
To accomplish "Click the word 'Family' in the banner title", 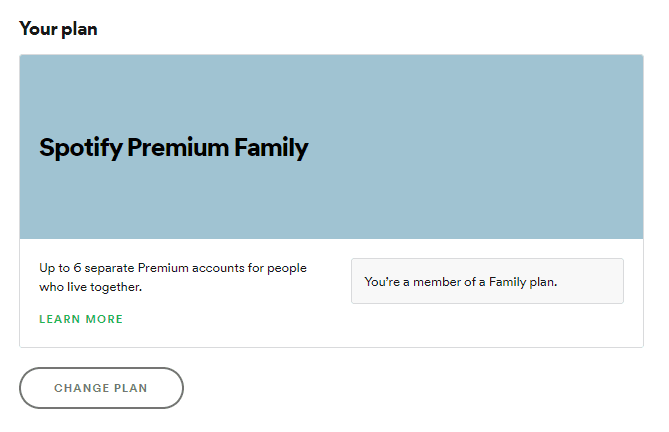I will point(271,148).
